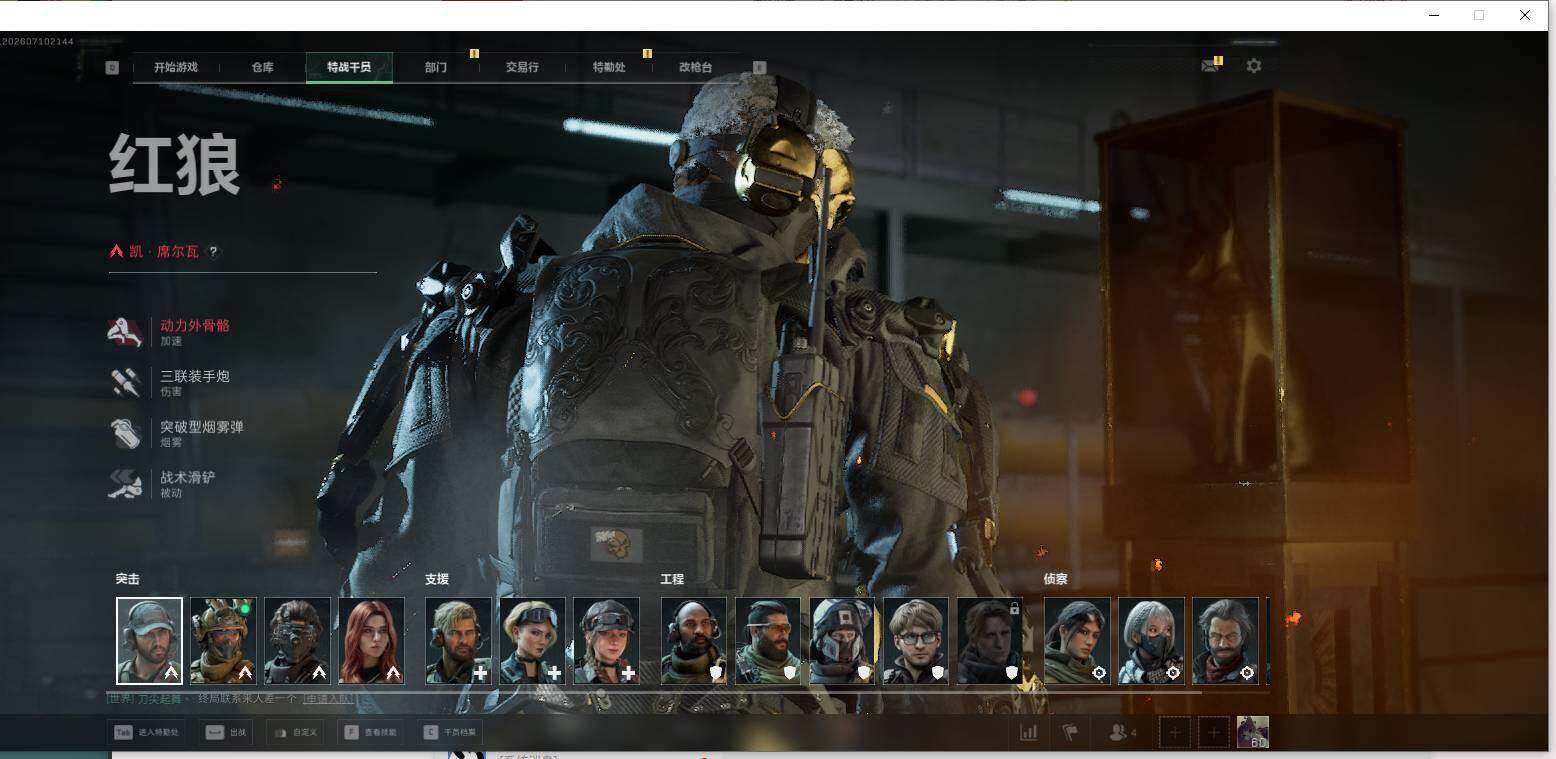Select the third assault operator with goggles
Viewport: 1556px width, 759px height.
coord(297,641)
